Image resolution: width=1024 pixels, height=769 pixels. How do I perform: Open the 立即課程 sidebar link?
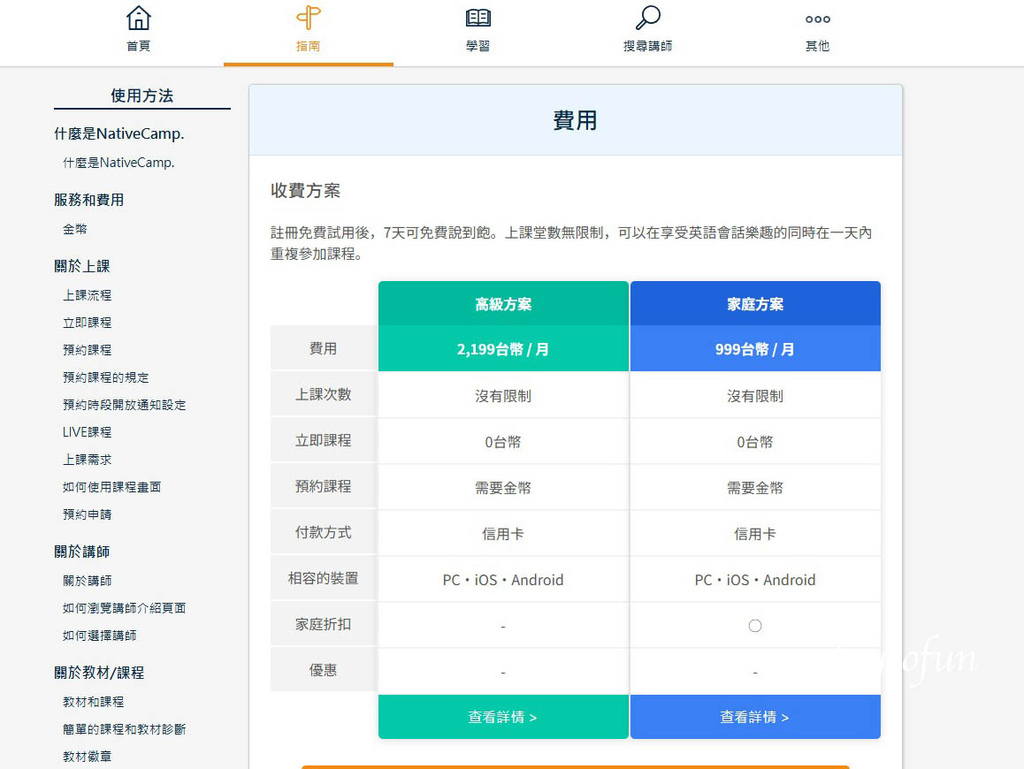tap(87, 322)
